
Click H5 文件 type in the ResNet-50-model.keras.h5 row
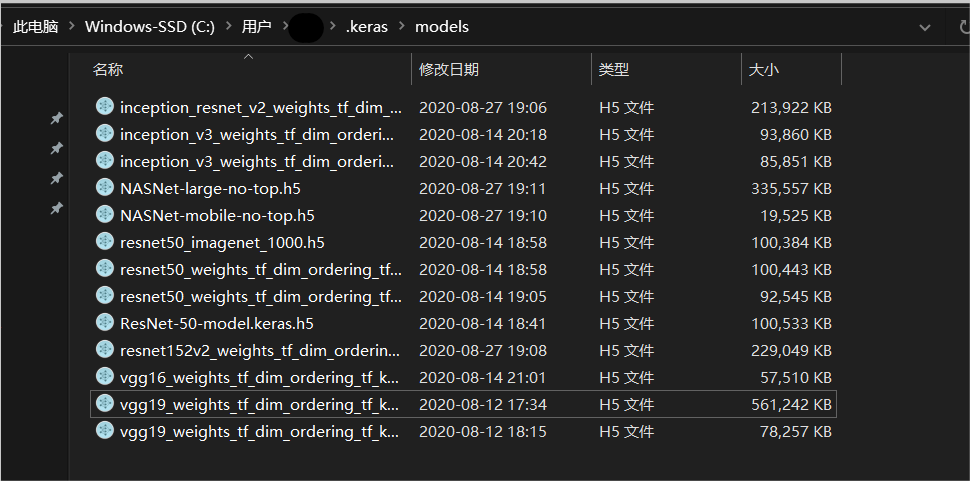(x=627, y=323)
